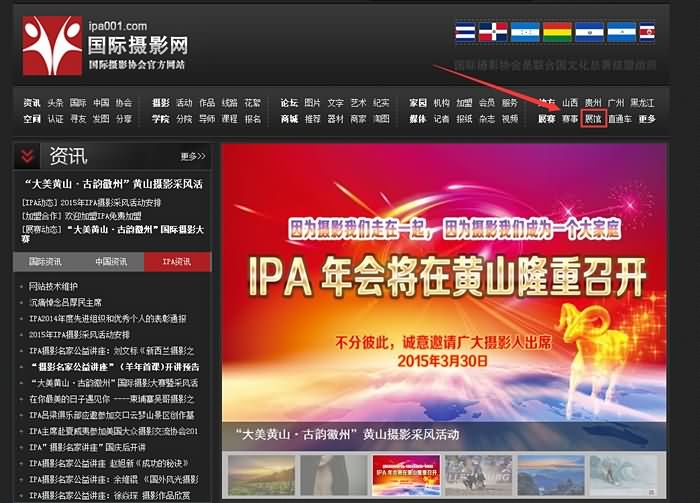This screenshot has width=700, height=503.
Task: Open “摄影名家公益讲座”(羊年首课)开讲预告
Action: click(115, 367)
